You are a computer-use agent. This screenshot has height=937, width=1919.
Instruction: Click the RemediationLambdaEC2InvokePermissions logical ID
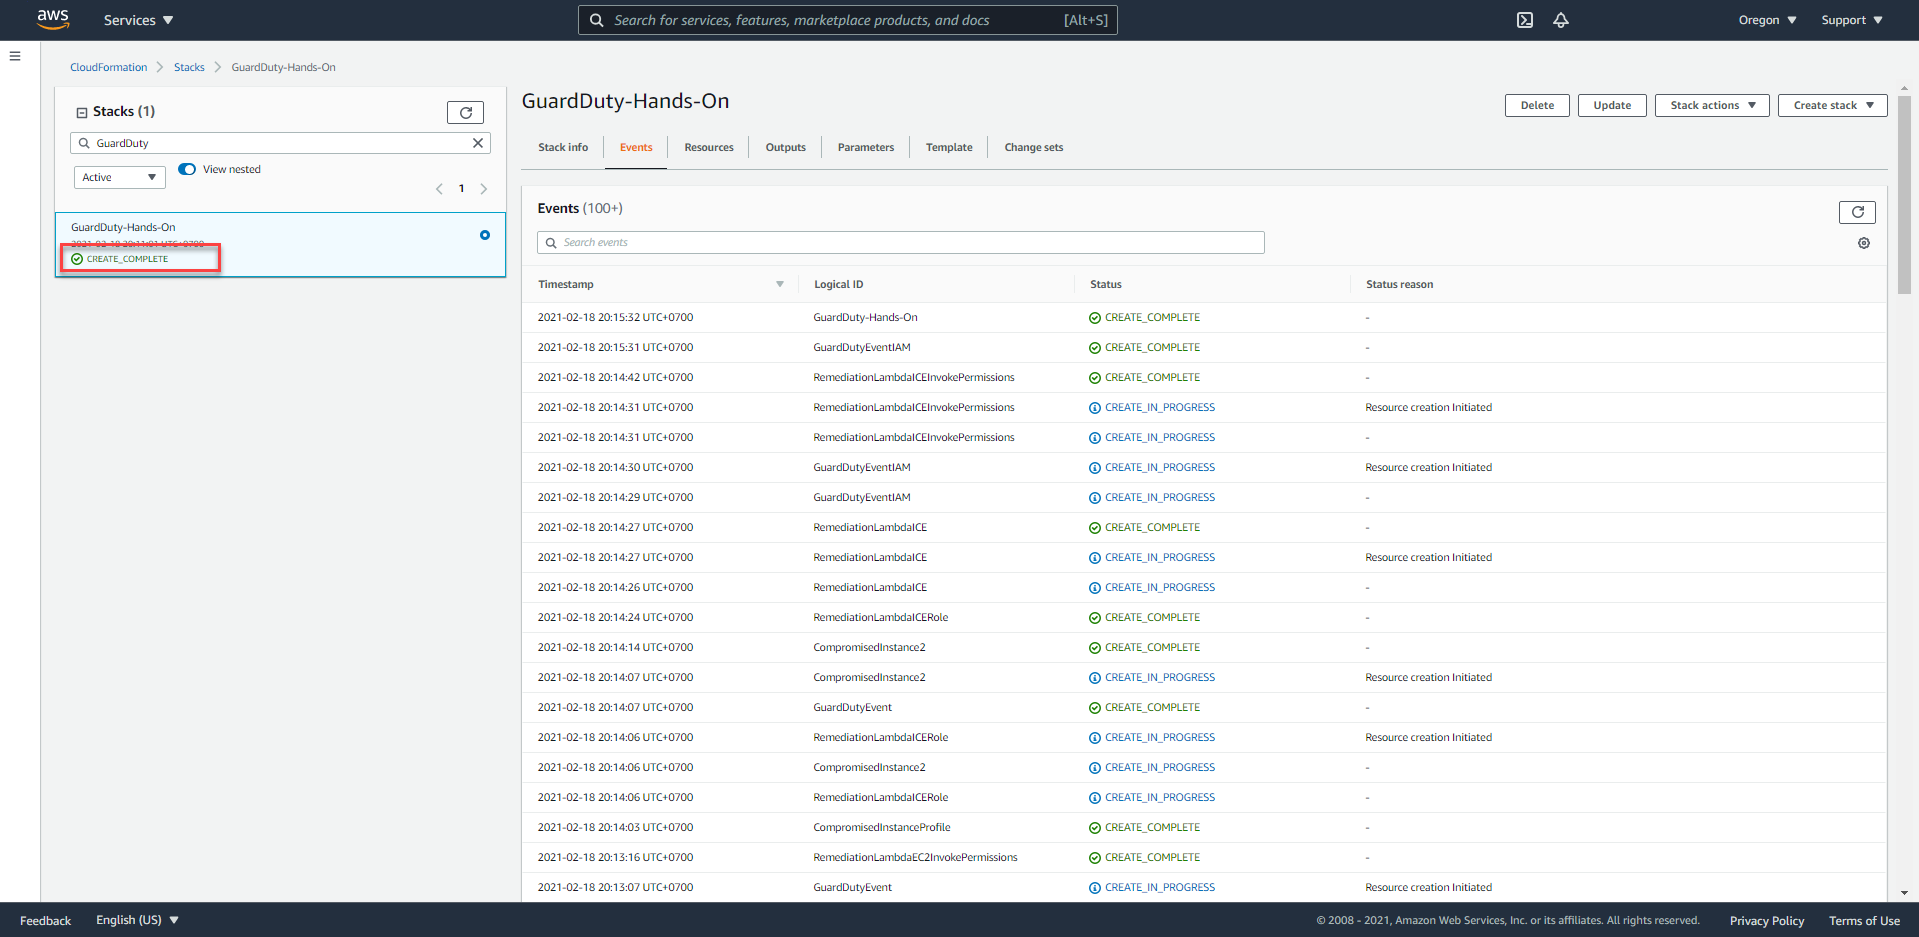coord(915,857)
